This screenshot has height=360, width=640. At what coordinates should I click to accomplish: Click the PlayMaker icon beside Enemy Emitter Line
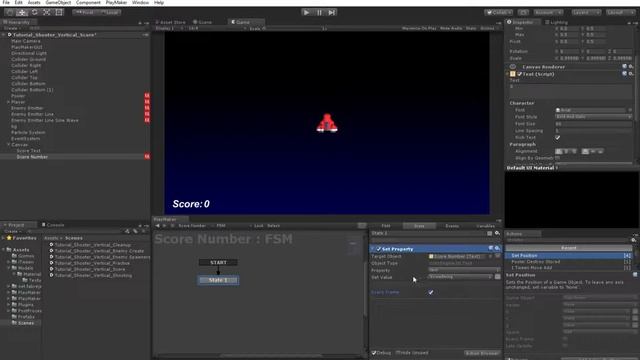[x=147, y=114]
